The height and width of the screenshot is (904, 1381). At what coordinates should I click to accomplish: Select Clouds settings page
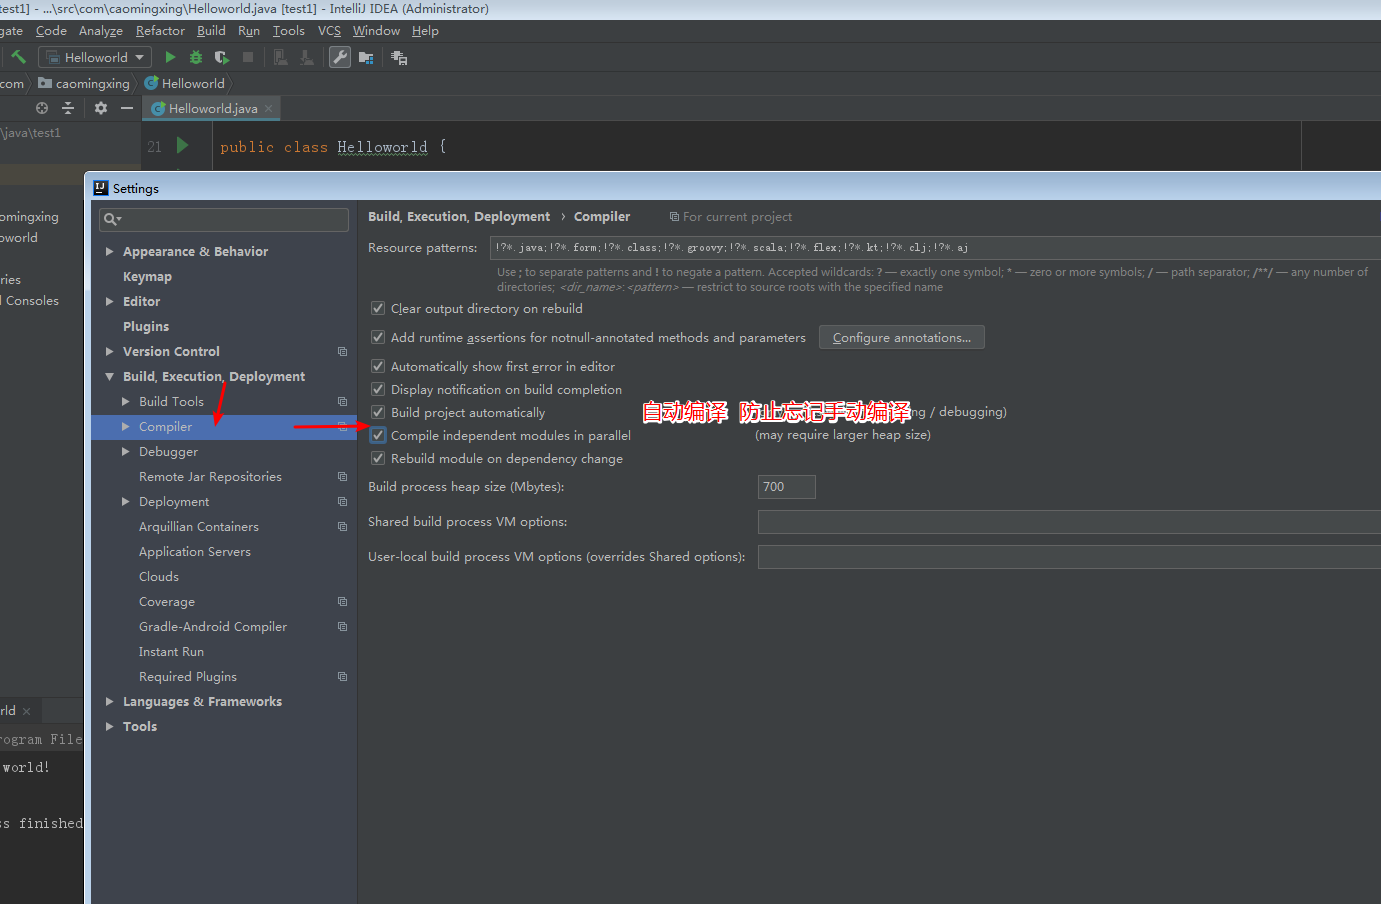coord(159,576)
